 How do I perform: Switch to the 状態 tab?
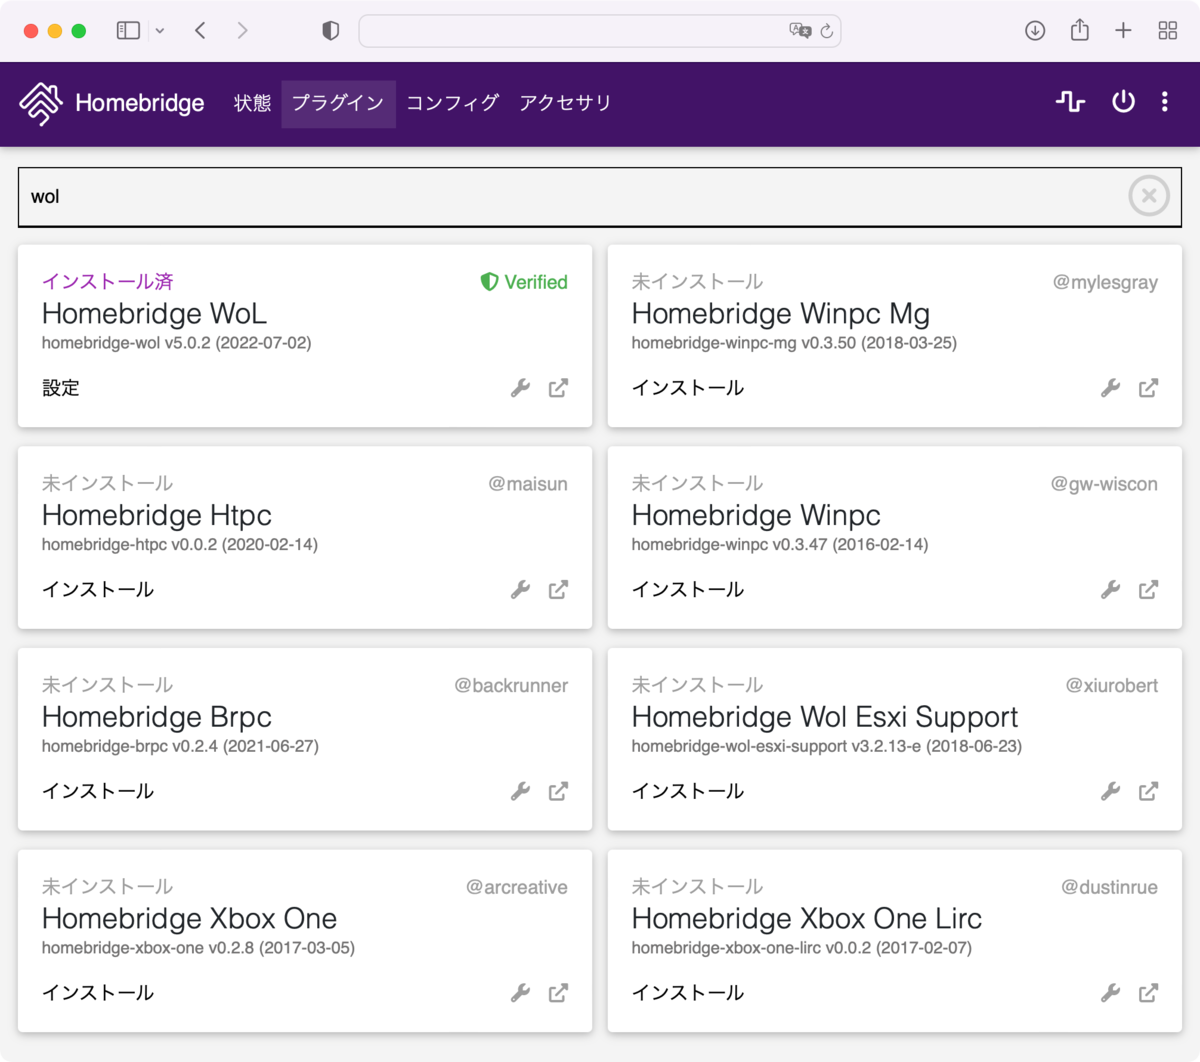point(252,103)
